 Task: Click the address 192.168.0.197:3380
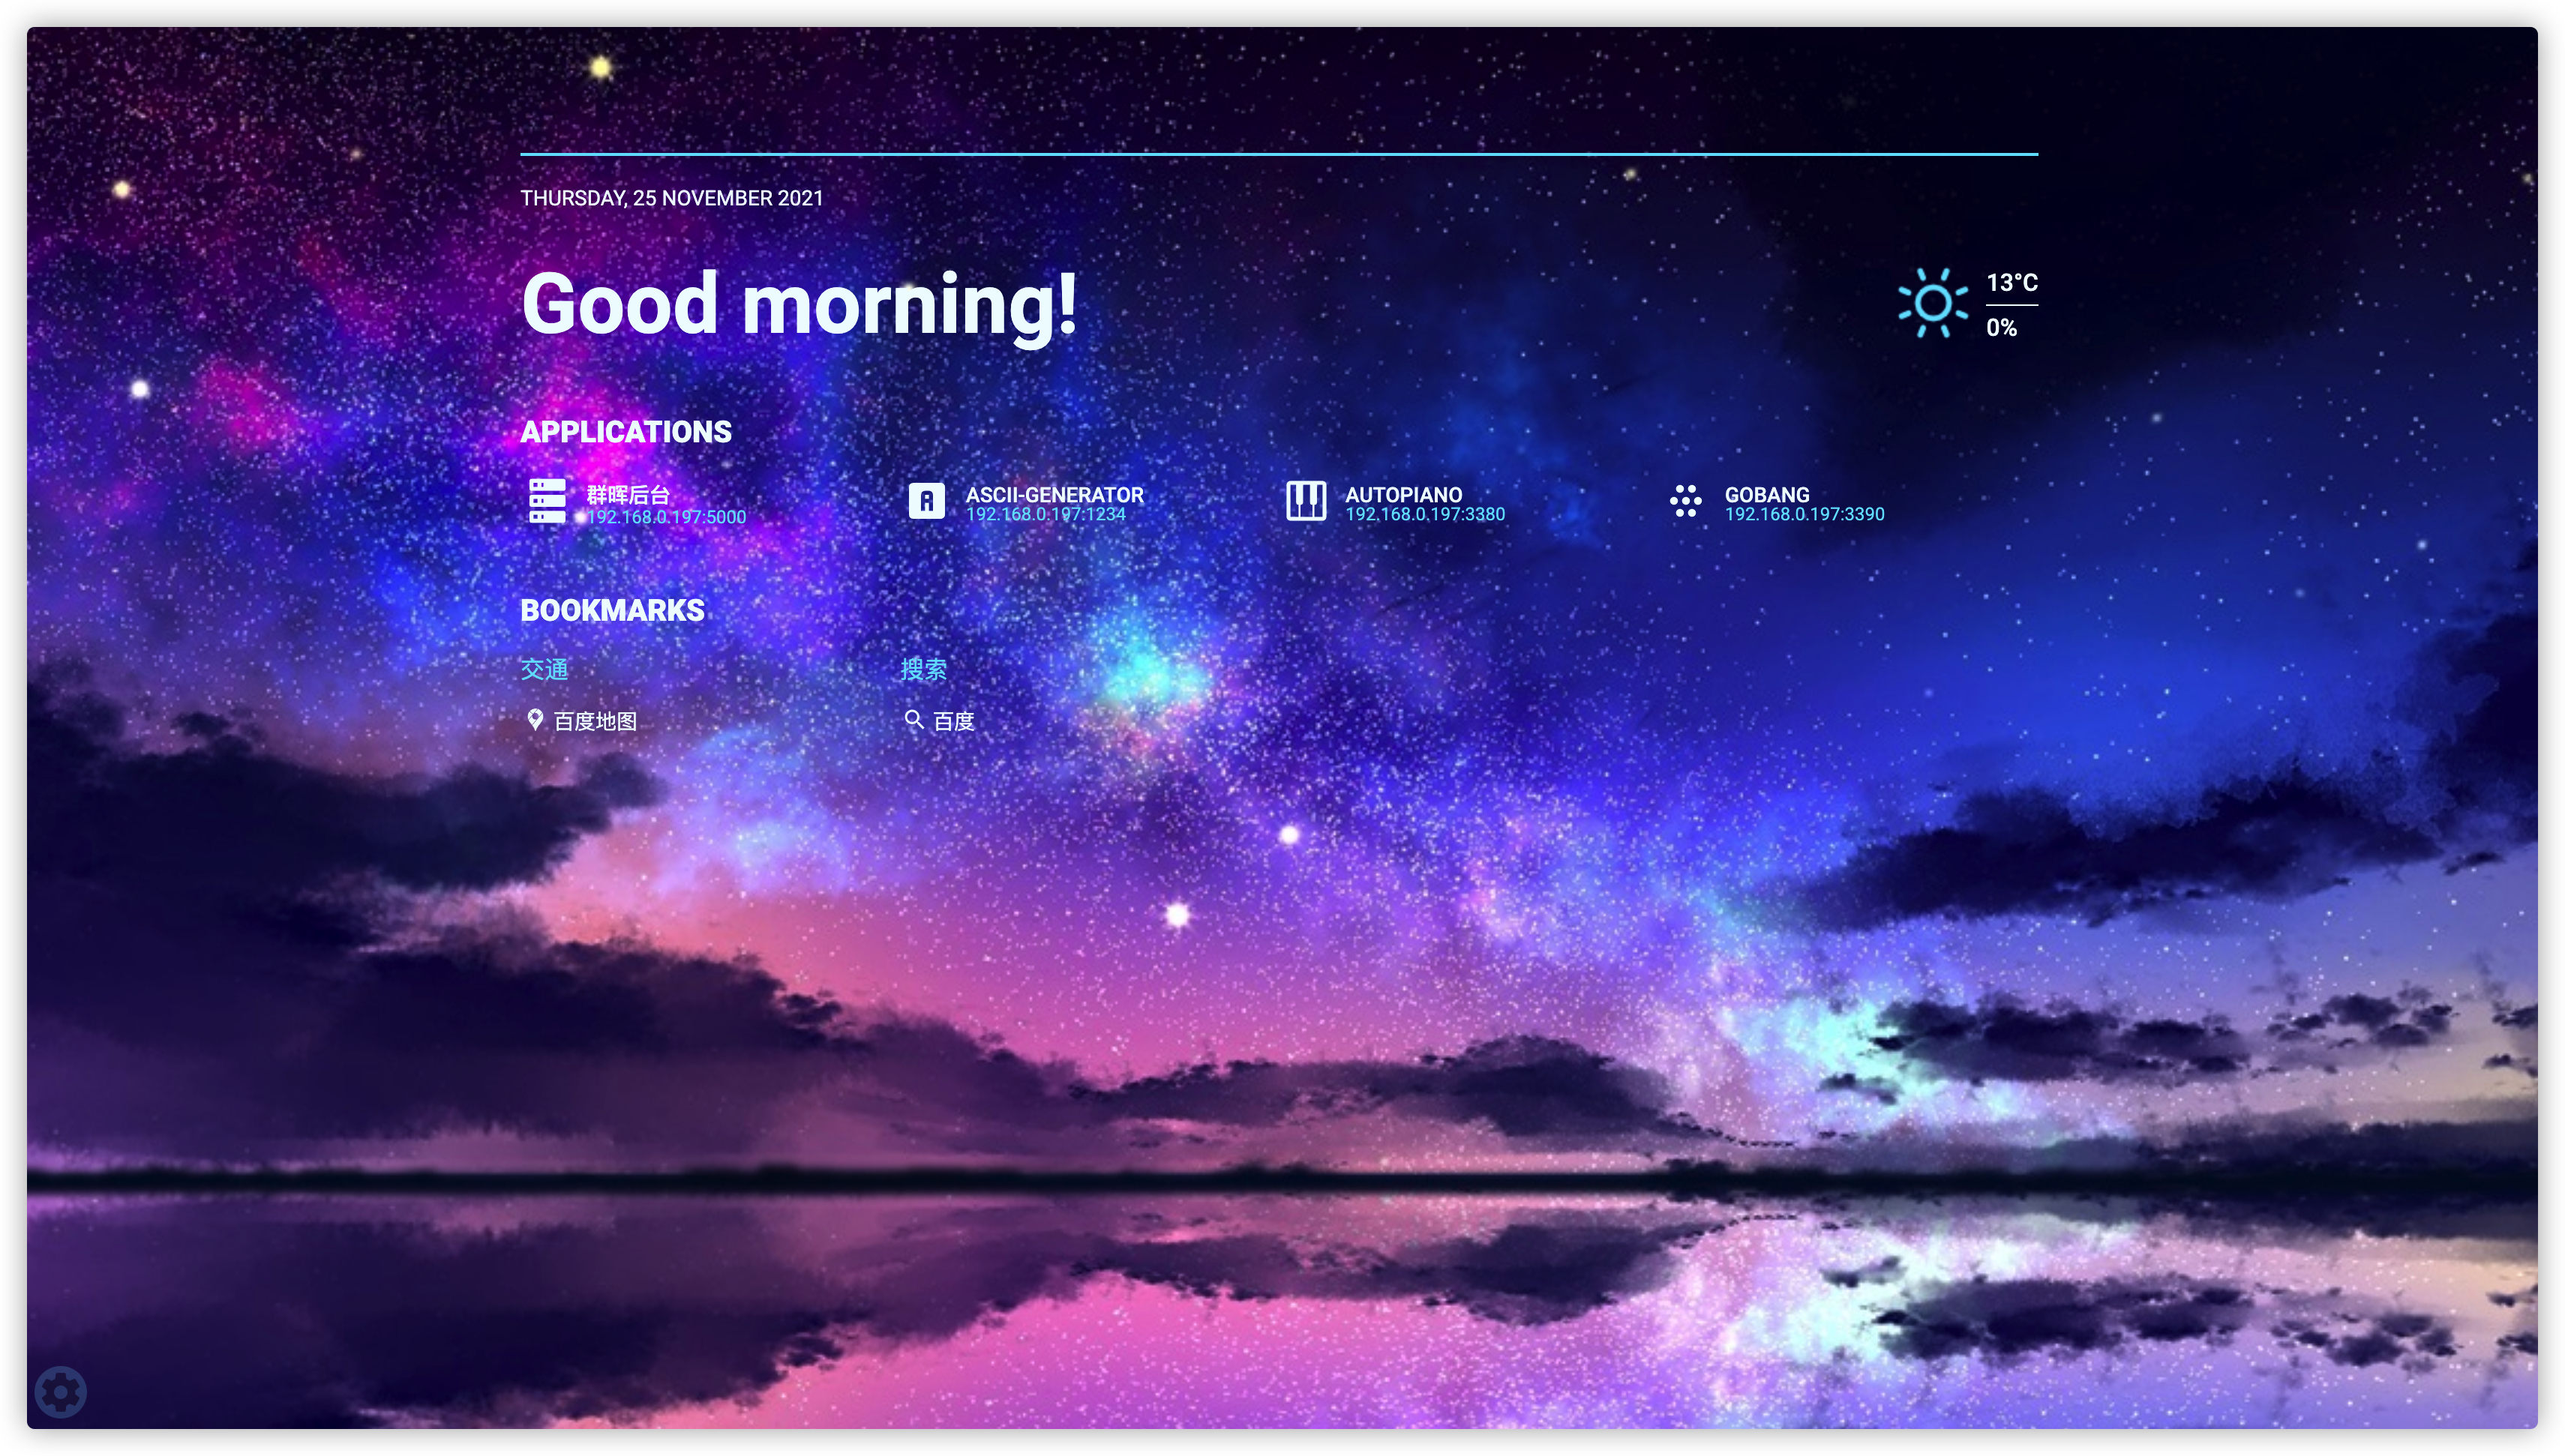click(1424, 514)
